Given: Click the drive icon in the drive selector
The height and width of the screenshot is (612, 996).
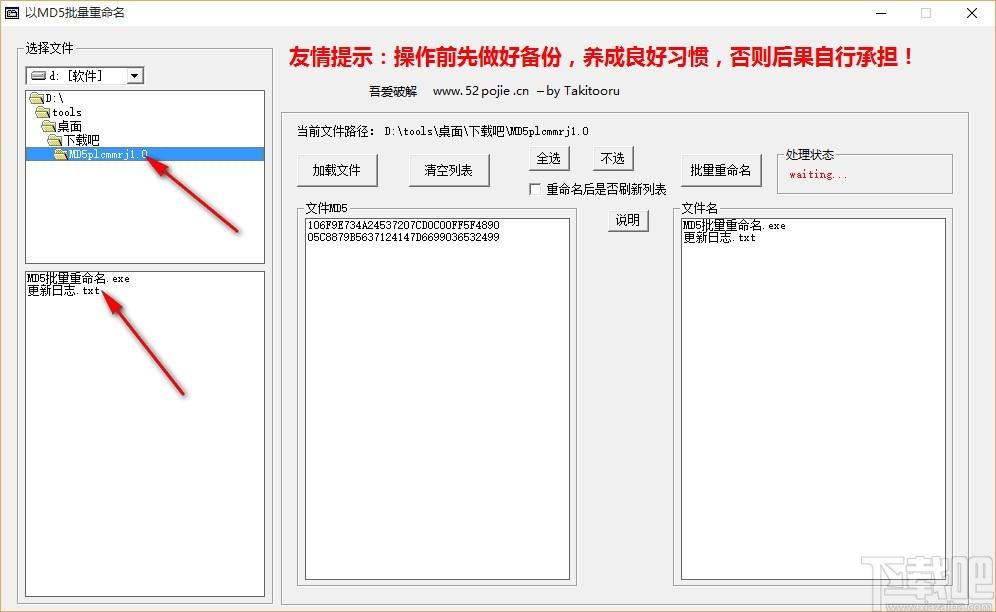Looking at the screenshot, I should click(x=39, y=76).
